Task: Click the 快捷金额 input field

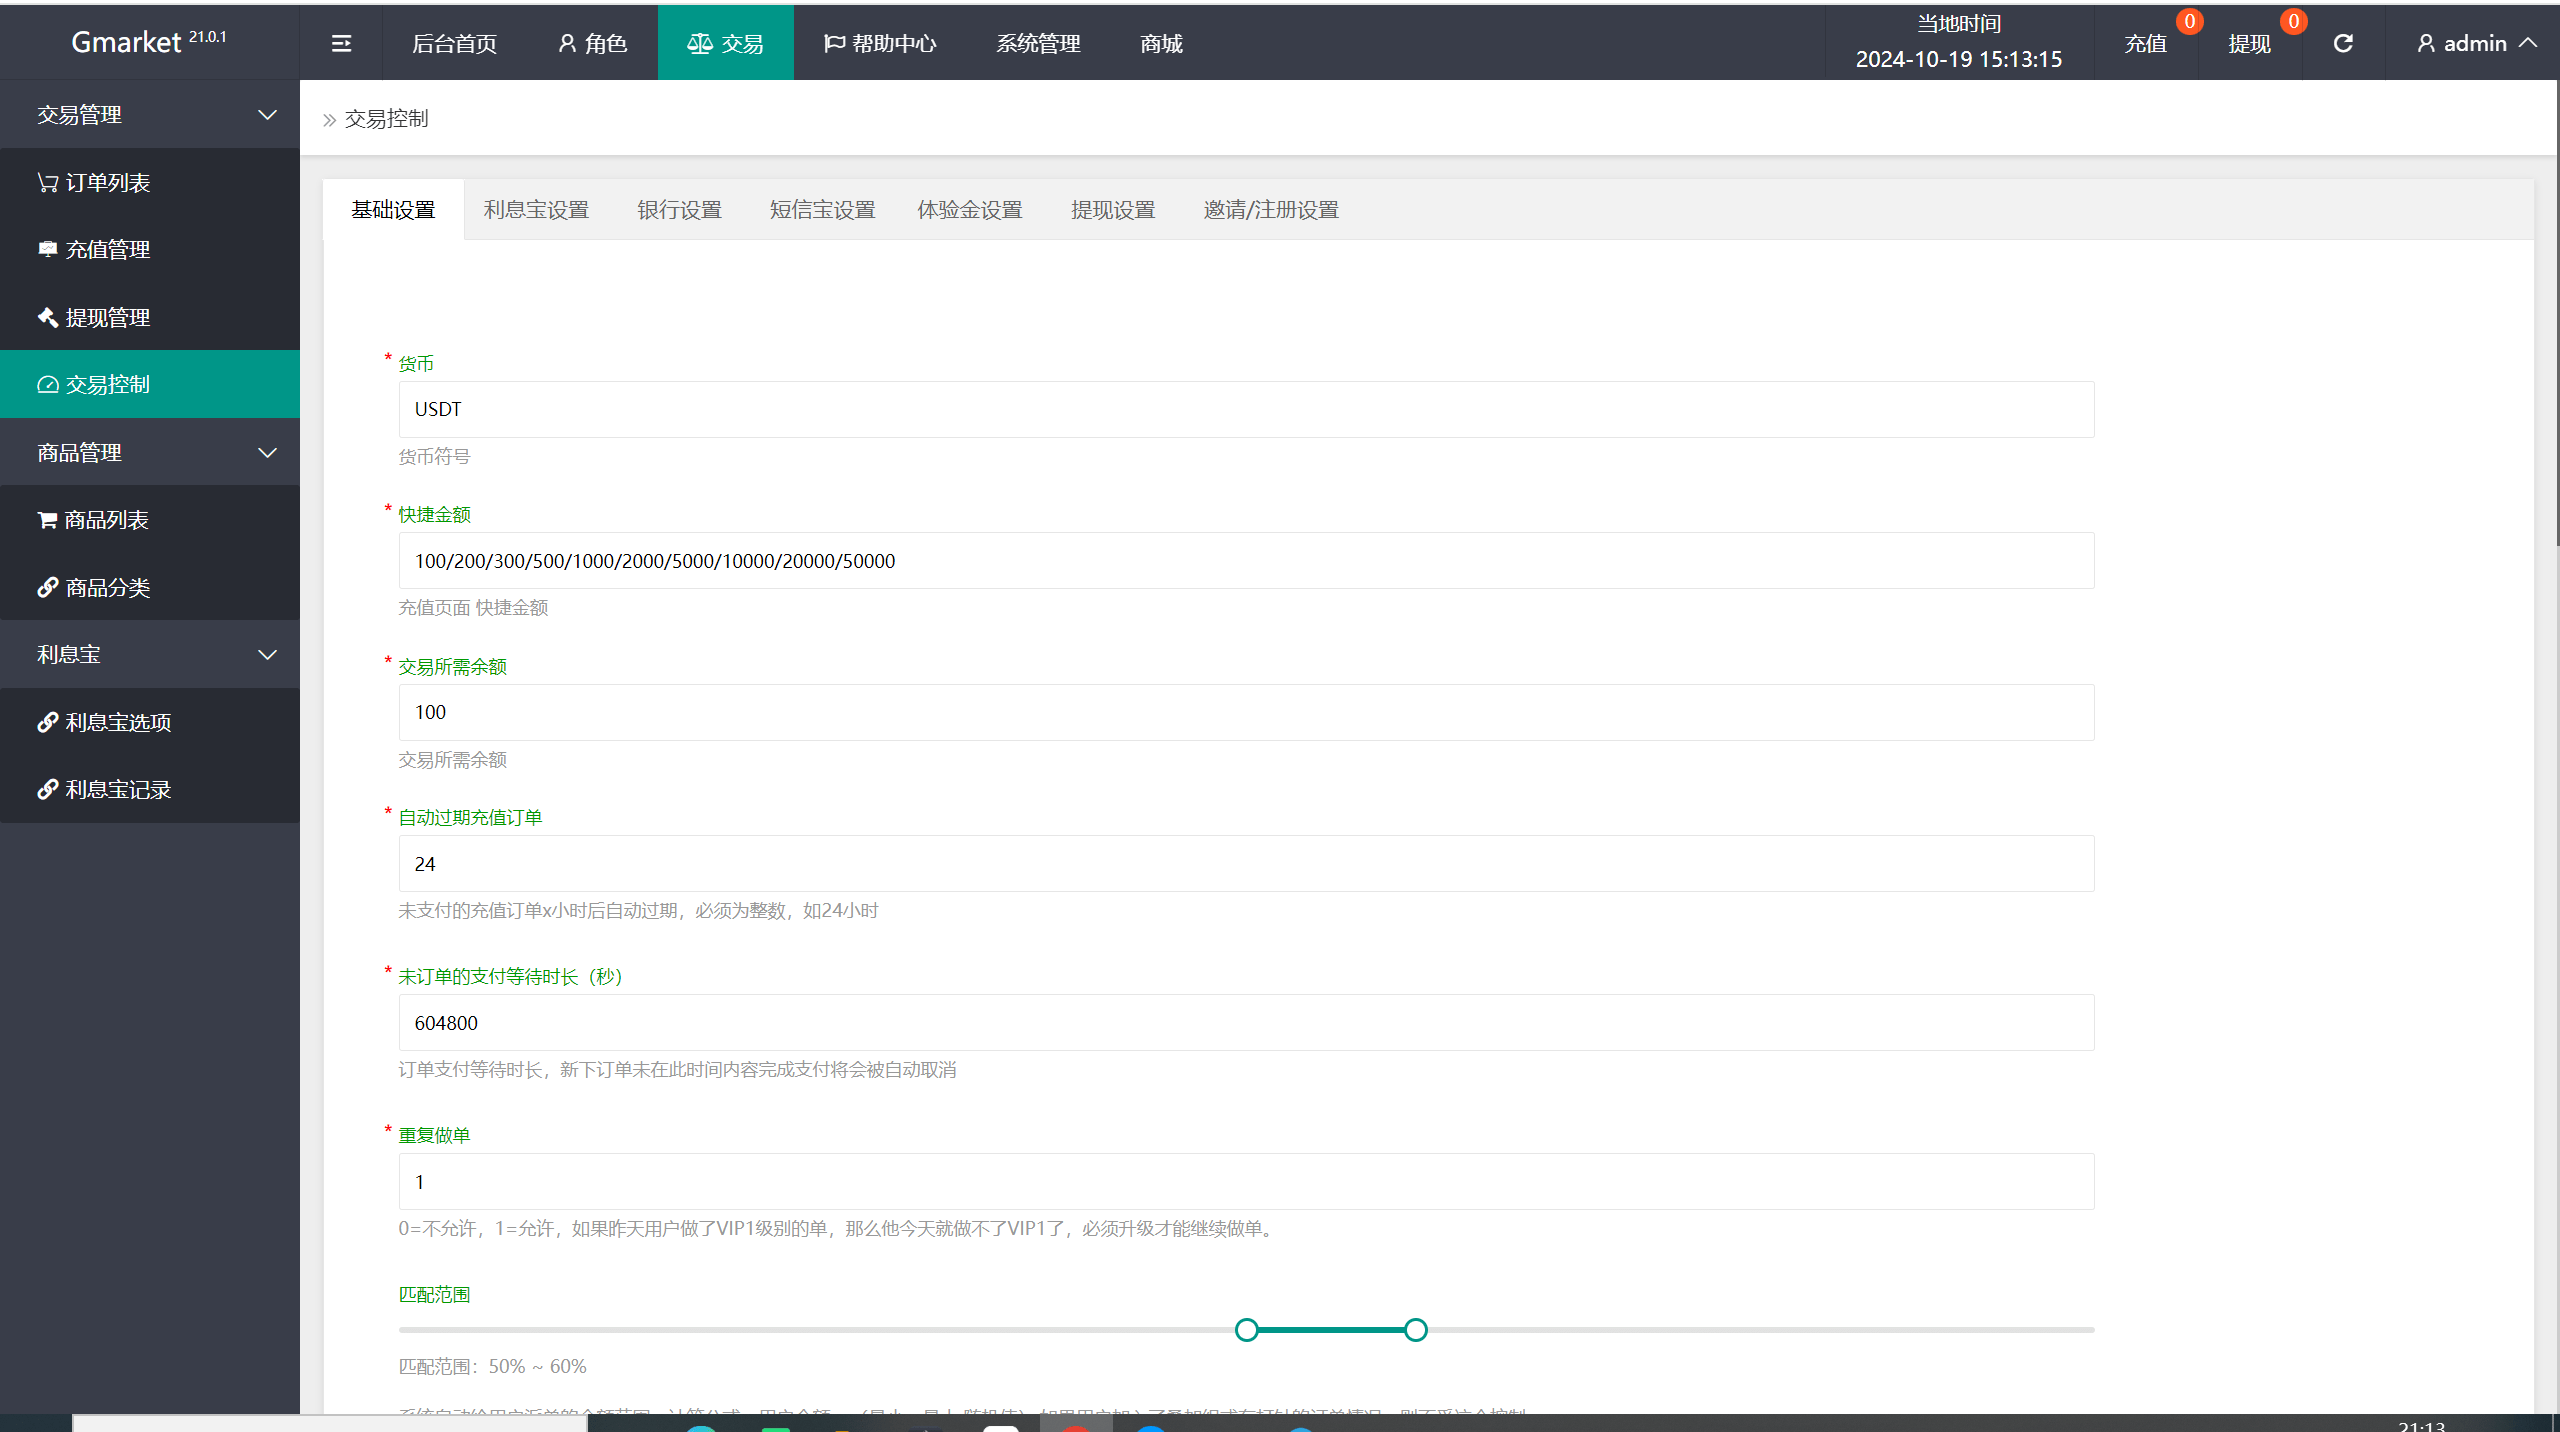Action: click(1245, 561)
